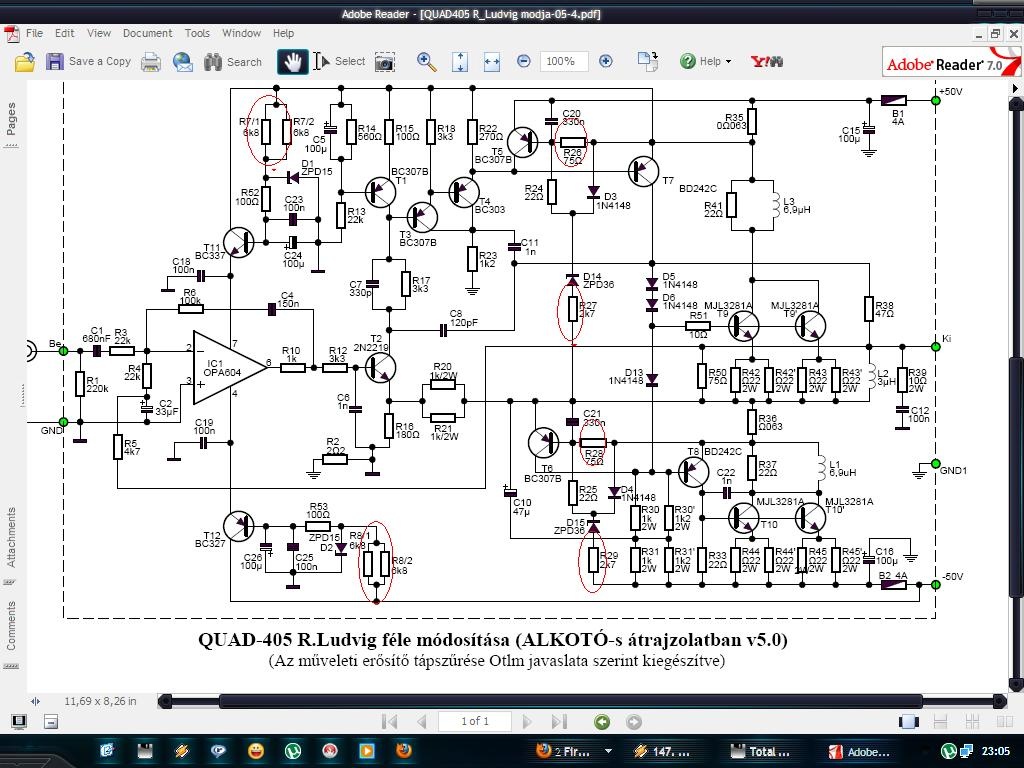Set view to Fit Page height
This screenshot has width=1024, height=768.
(460, 61)
